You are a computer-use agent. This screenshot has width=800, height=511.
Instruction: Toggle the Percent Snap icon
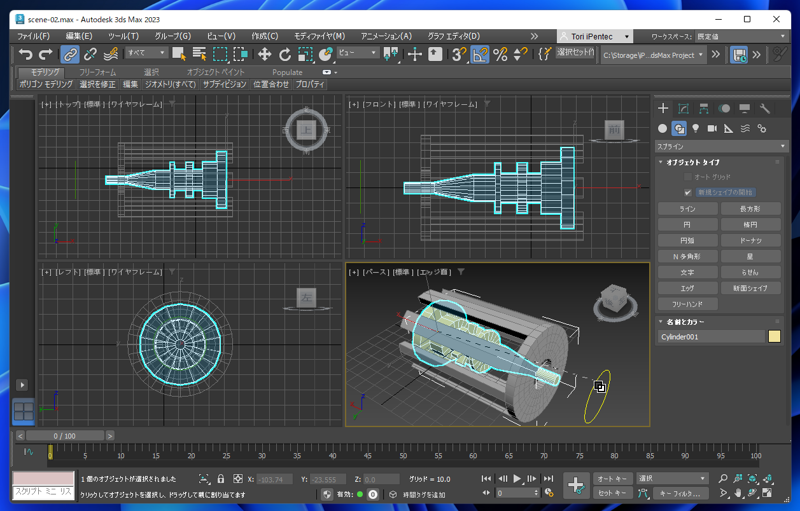pos(501,54)
